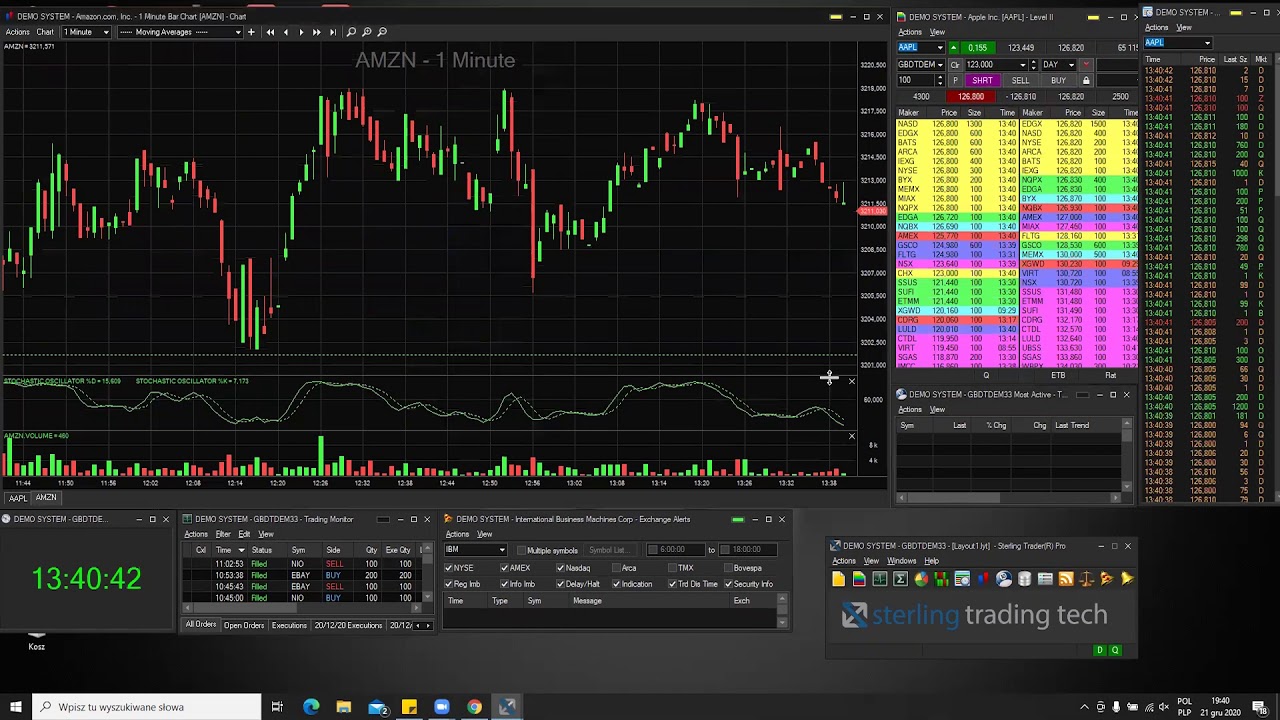1280x720 pixels.
Task: Skip to the latest bar in chart
Action: 333,32
